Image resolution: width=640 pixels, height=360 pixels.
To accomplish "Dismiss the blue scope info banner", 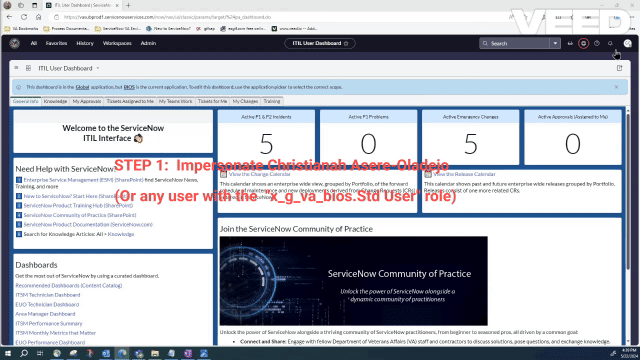I will click(x=616, y=87).
